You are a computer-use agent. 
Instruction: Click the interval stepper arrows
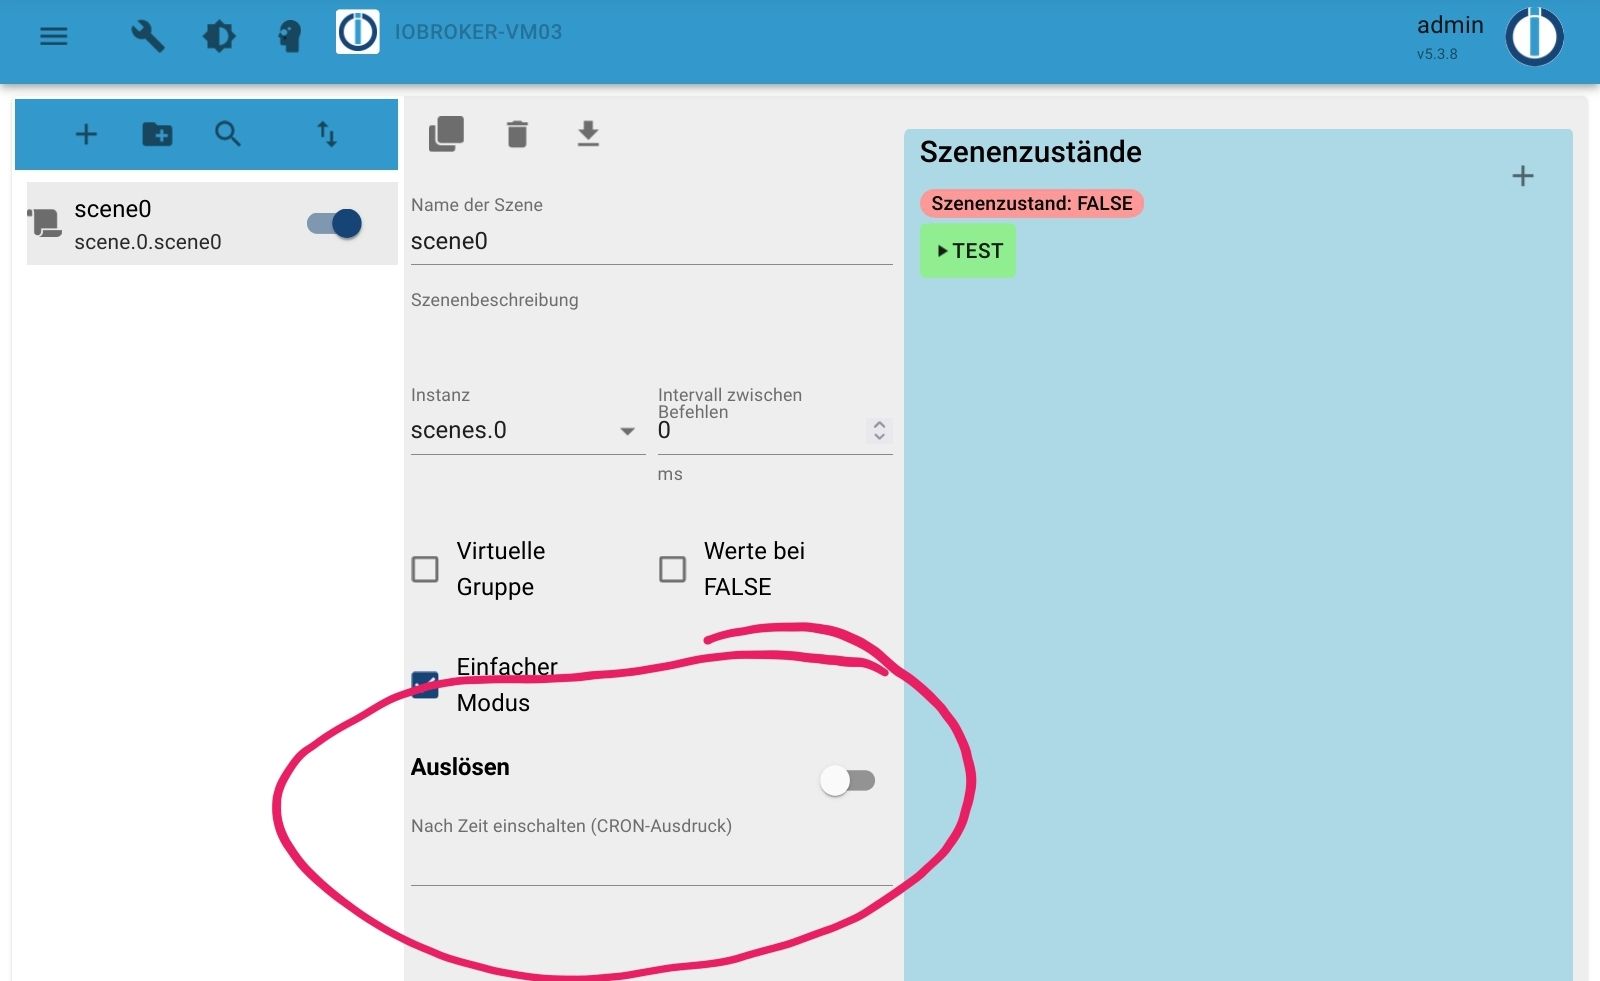(x=879, y=430)
